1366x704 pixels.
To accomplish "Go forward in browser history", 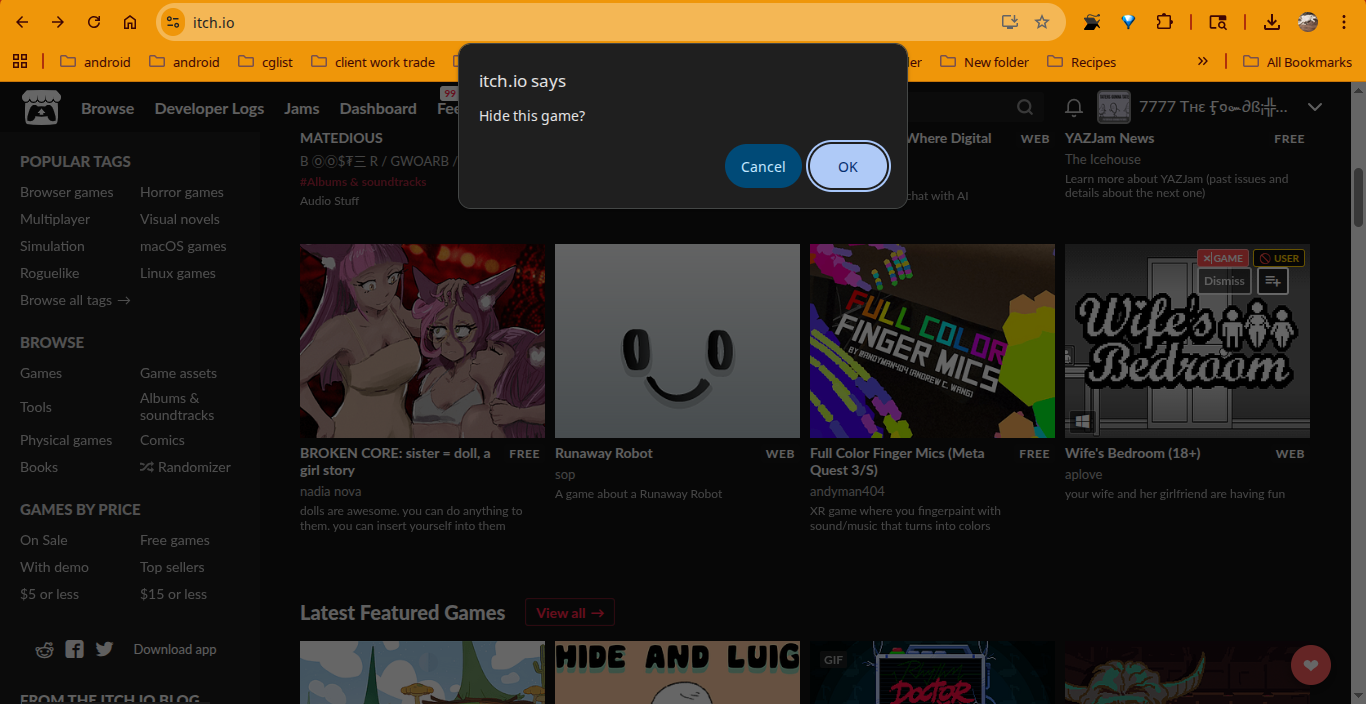I will click(58, 22).
